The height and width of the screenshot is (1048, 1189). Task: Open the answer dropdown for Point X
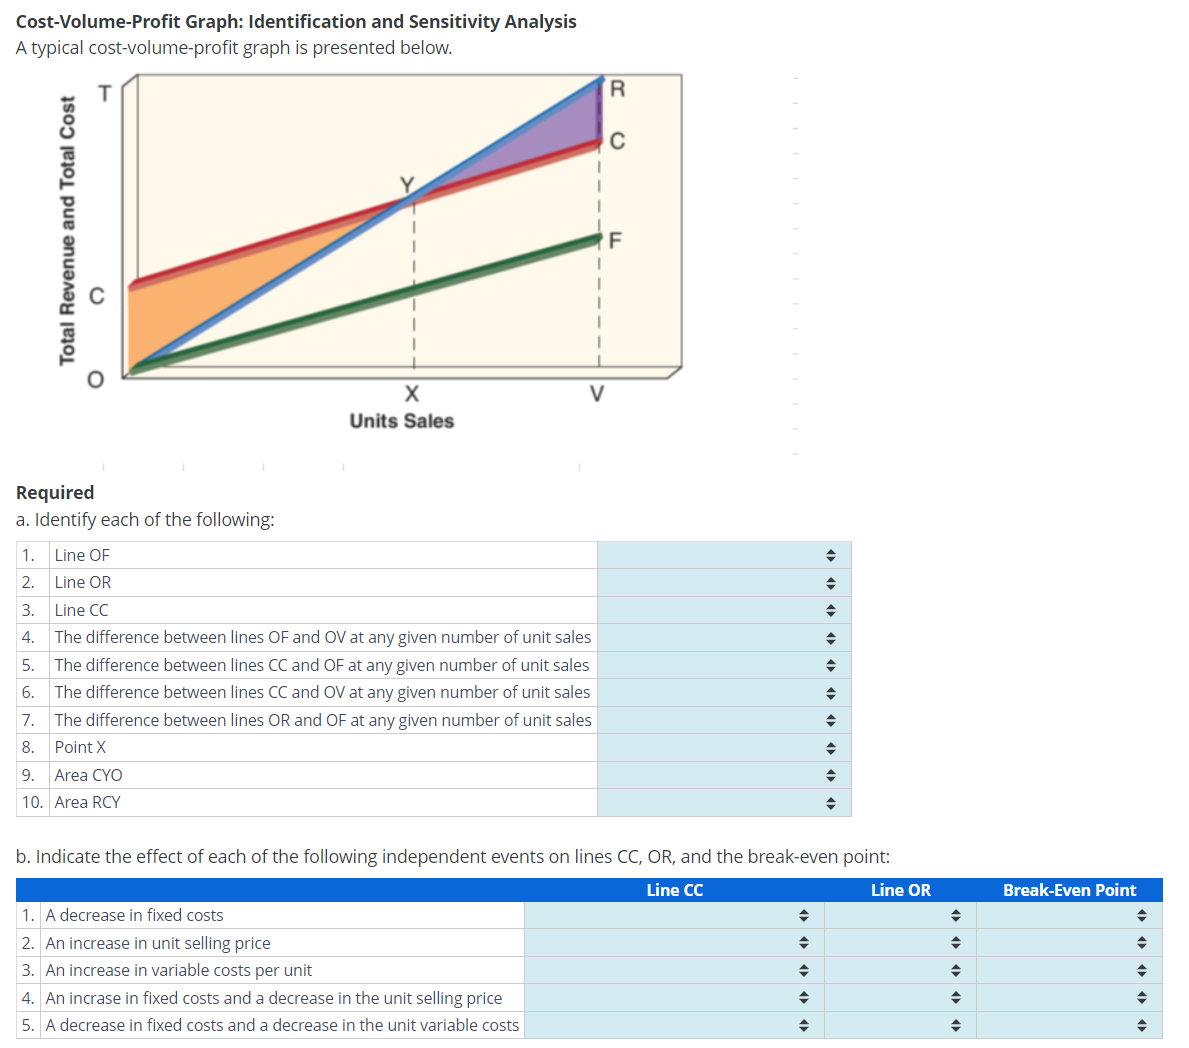[830, 746]
